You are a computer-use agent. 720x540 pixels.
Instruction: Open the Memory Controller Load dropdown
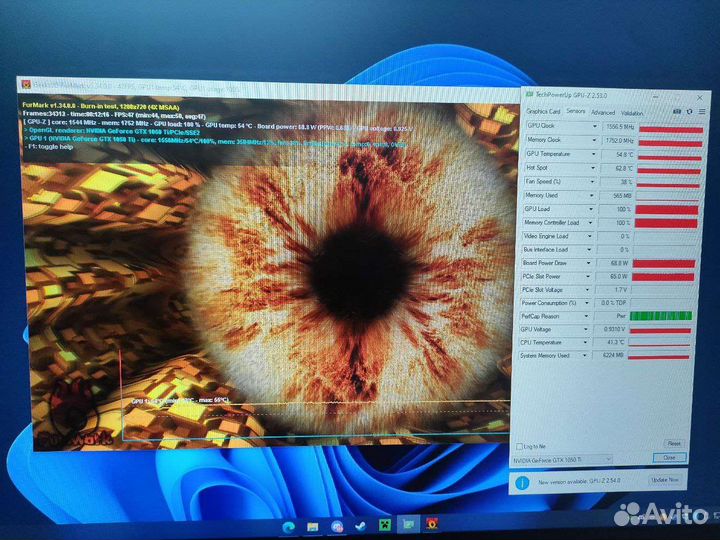(591, 223)
